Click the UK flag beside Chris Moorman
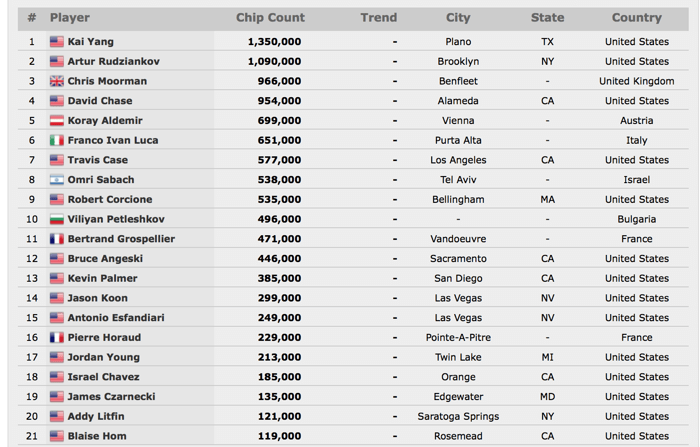Image resolution: width=700 pixels, height=447 pixels. (x=57, y=81)
